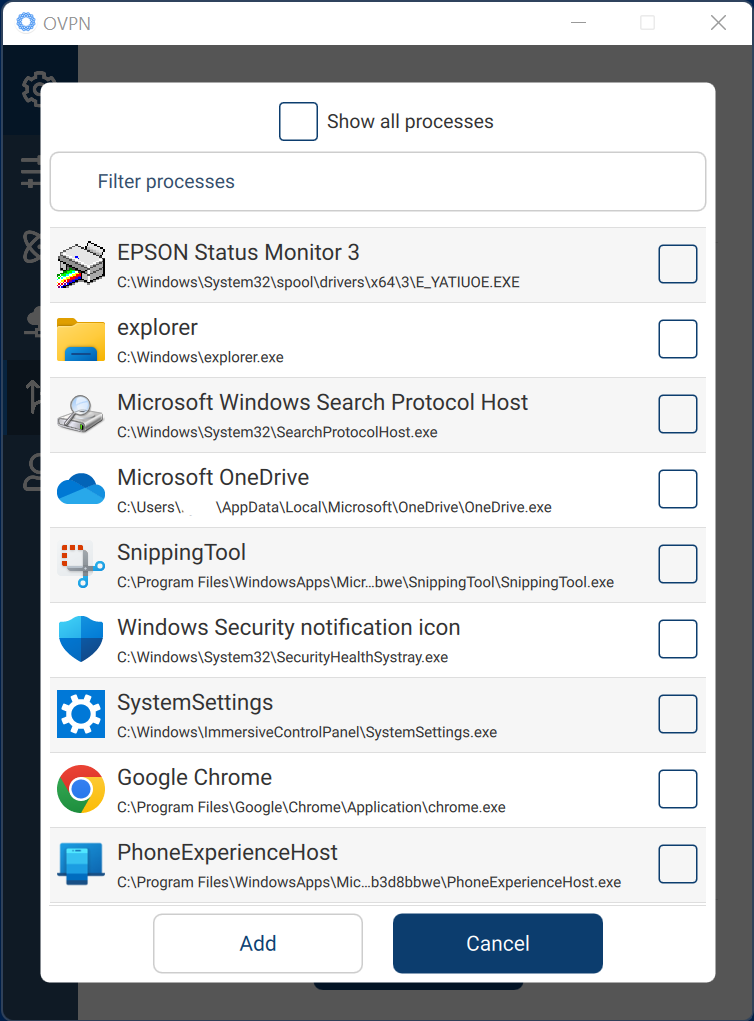Click the explorer folder icon
Image resolution: width=754 pixels, height=1021 pixels.
pyautogui.click(x=81, y=339)
